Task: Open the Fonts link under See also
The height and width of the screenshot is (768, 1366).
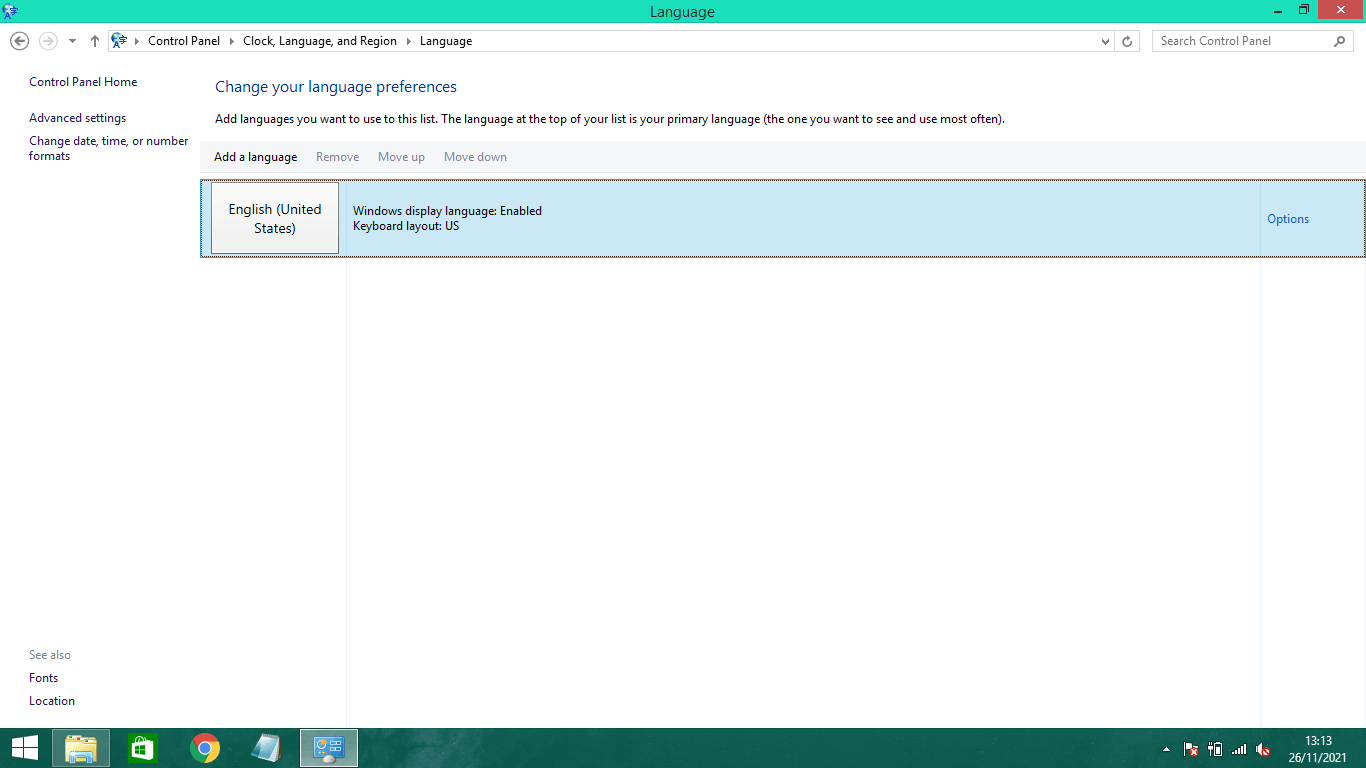Action: 44,678
